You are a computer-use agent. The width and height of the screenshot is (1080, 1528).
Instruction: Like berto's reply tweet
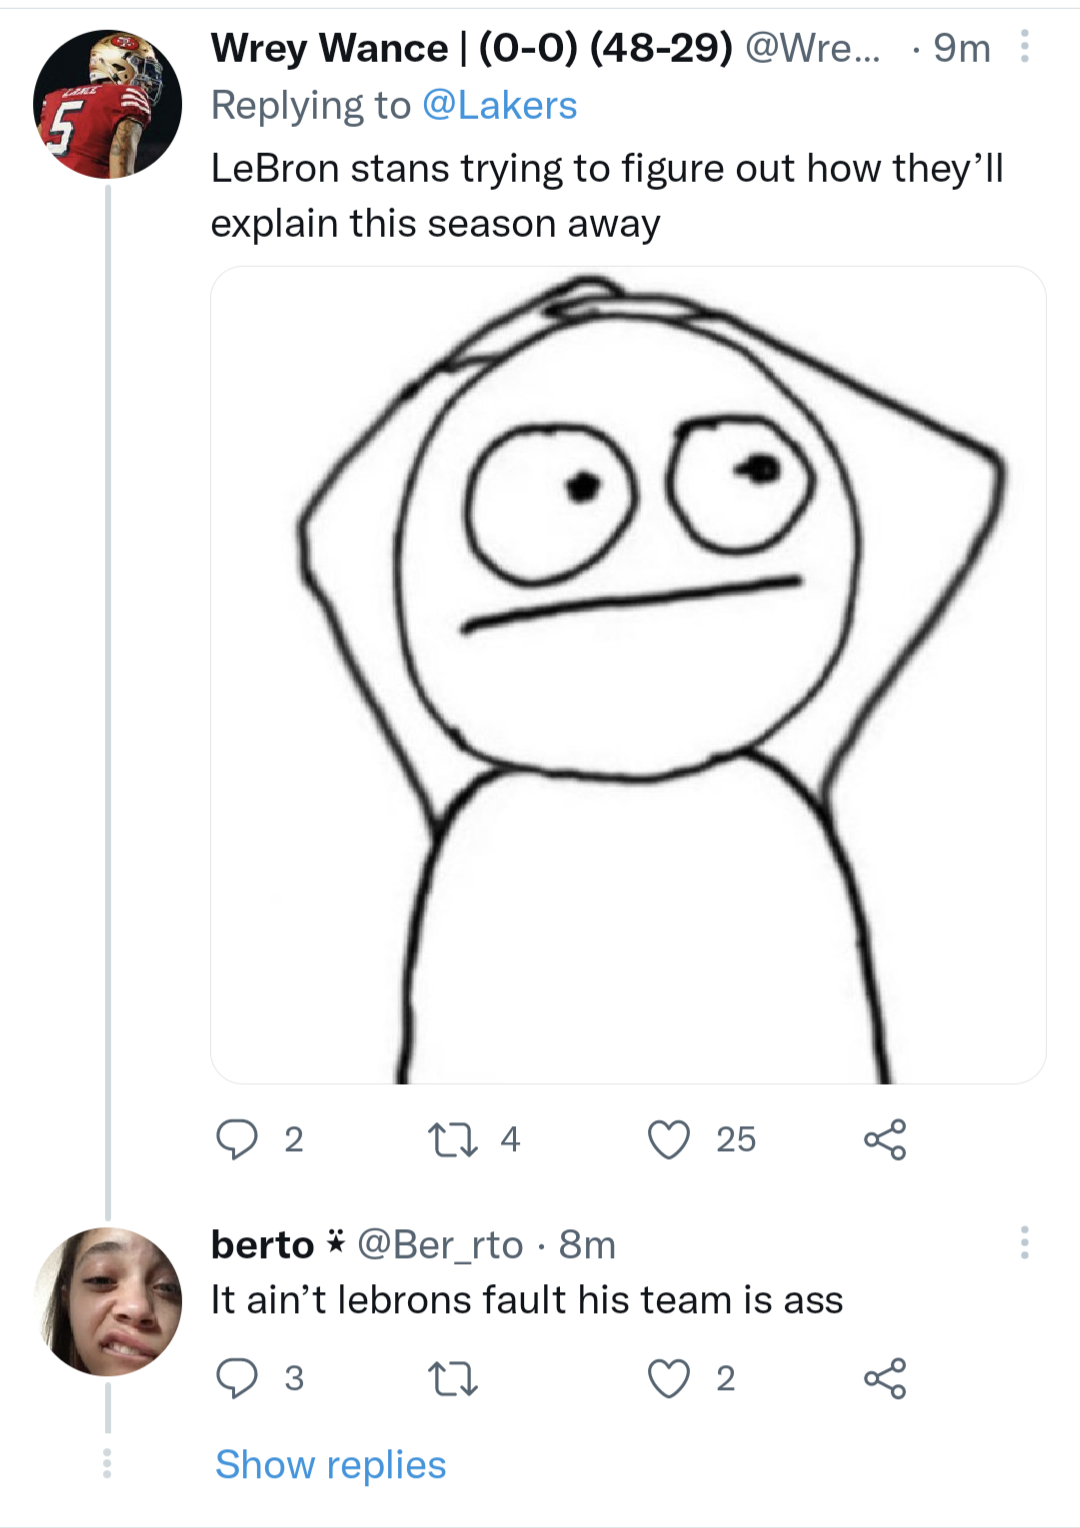[x=668, y=1378]
